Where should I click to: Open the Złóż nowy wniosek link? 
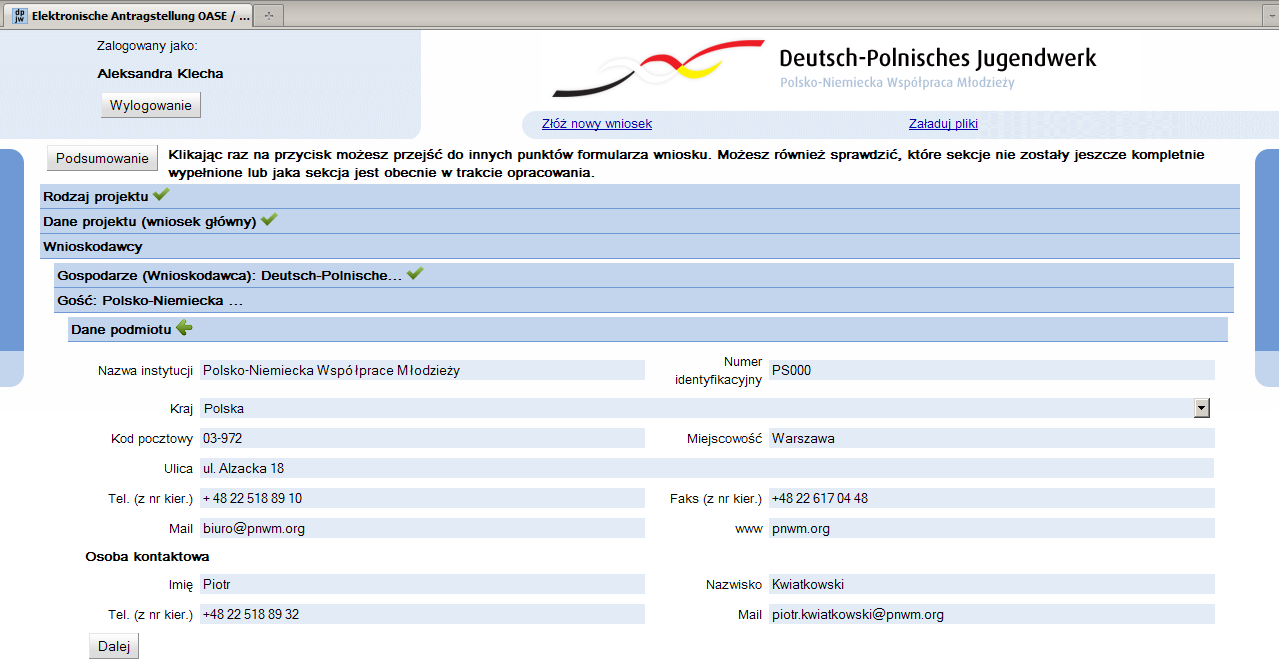click(597, 124)
